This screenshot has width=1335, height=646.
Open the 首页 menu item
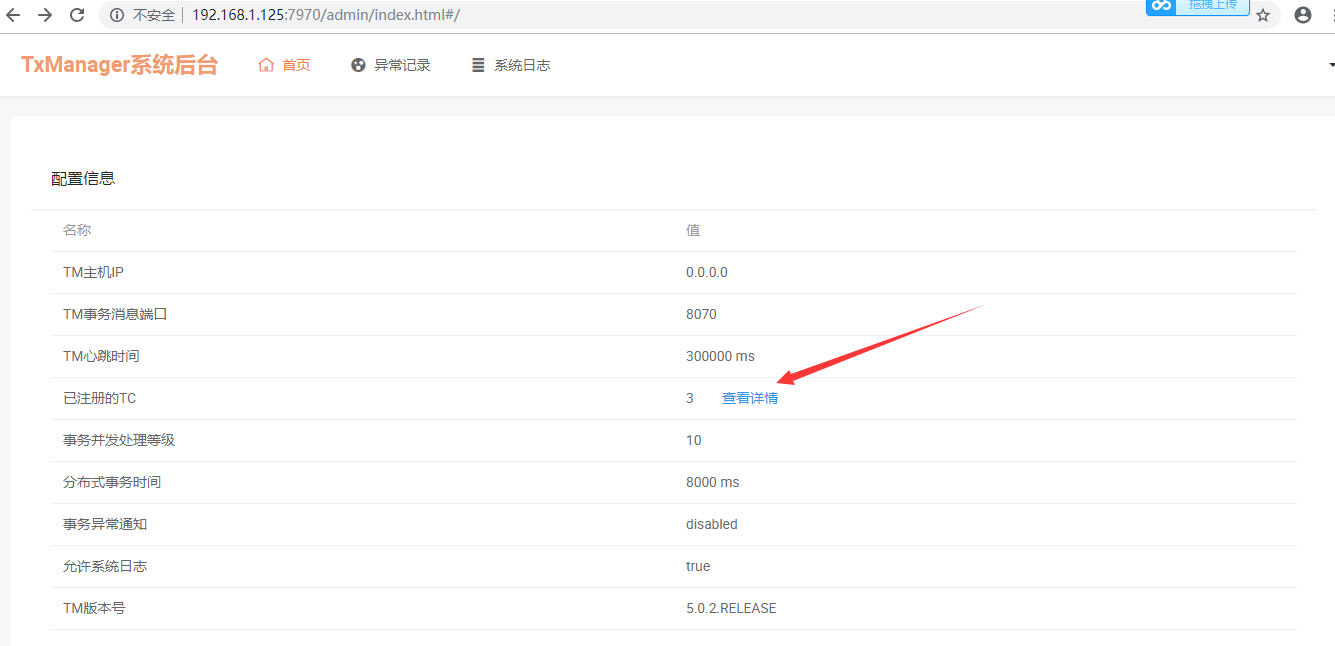tap(296, 65)
